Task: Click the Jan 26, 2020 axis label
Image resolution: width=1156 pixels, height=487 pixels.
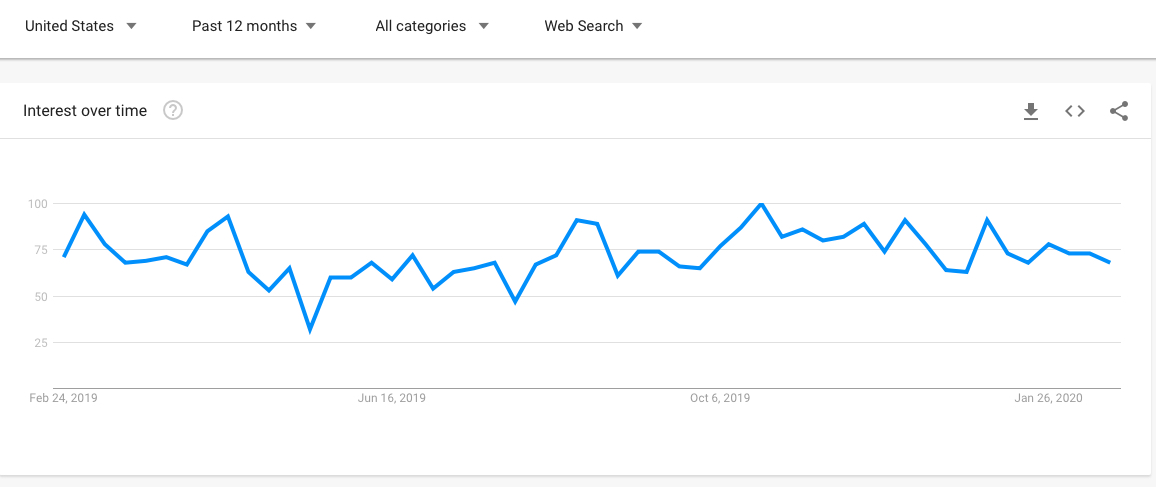Action: (x=1048, y=398)
